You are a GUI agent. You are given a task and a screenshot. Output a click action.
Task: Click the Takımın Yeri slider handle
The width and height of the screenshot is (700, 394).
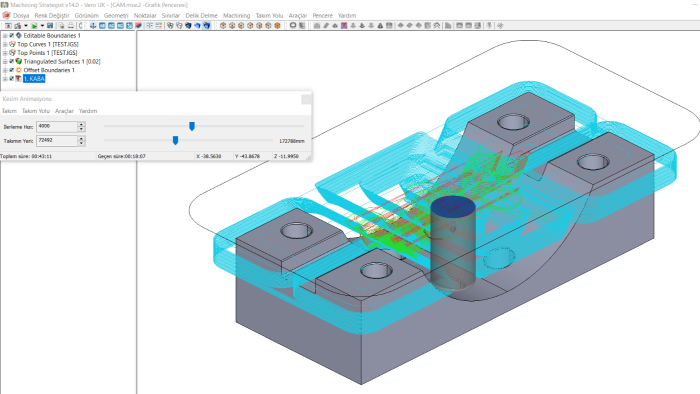coord(175,141)
